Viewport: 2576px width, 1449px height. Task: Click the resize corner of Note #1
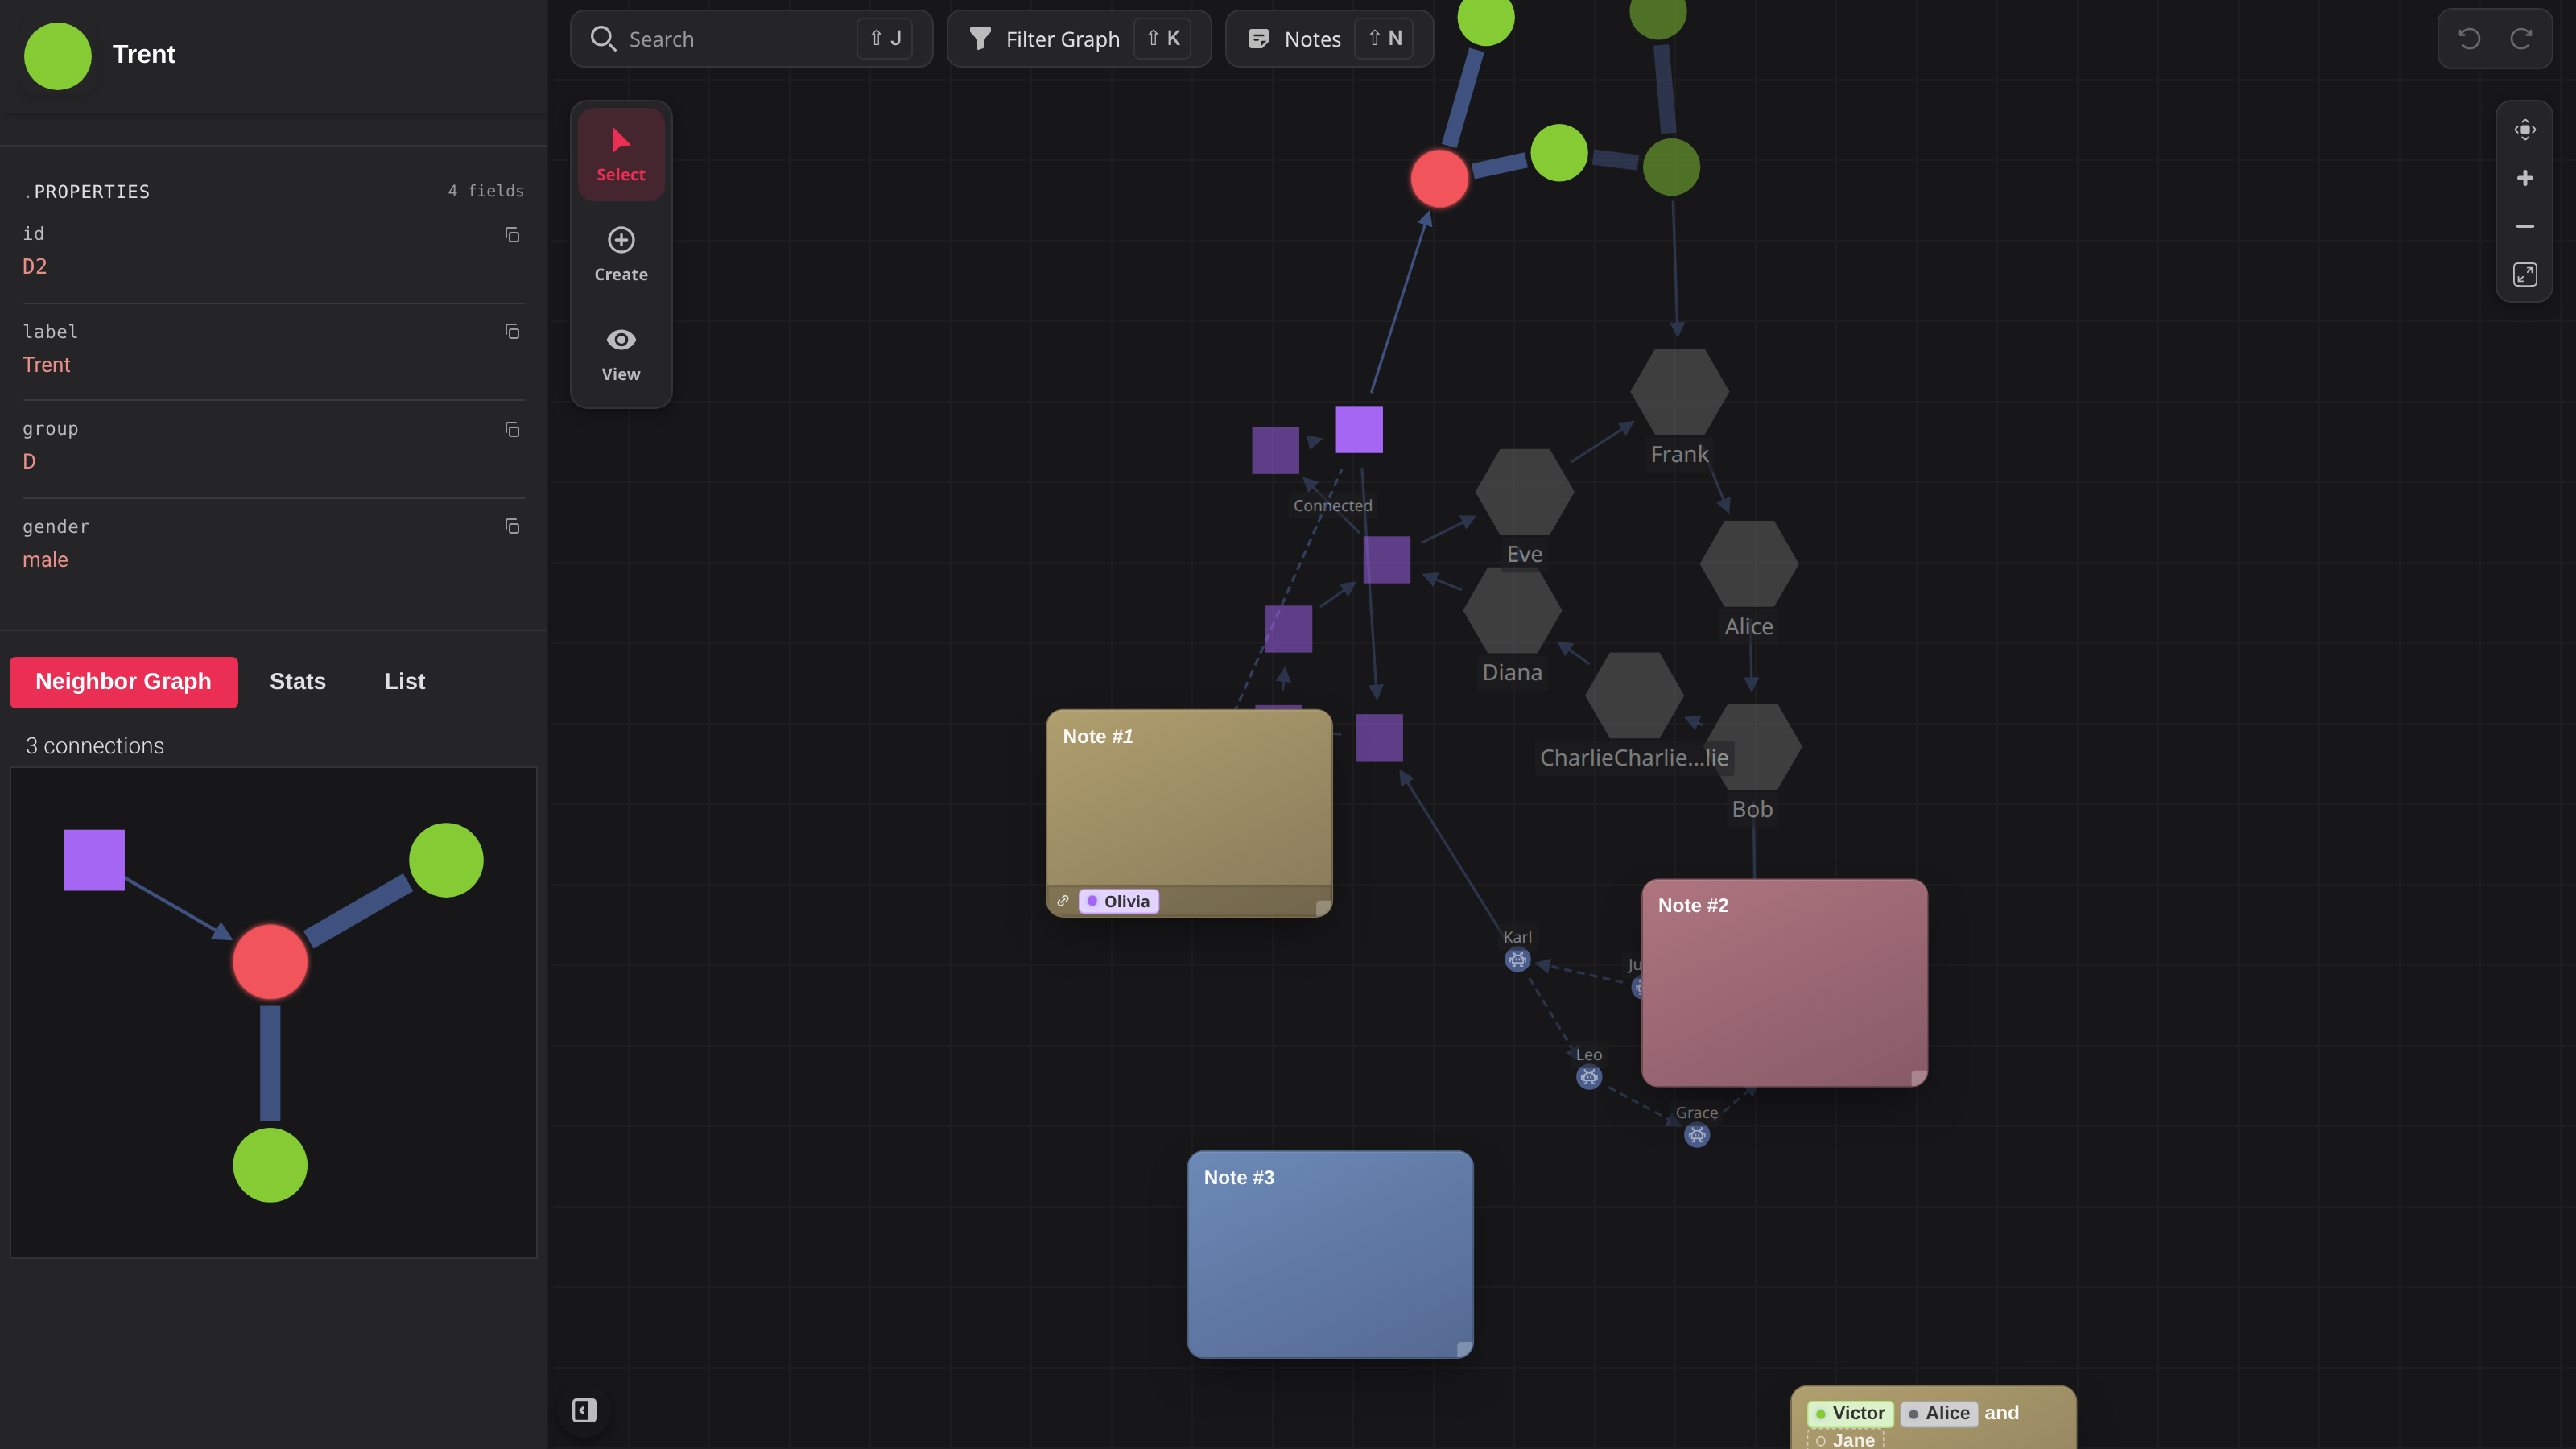[x=1323, y=908]
